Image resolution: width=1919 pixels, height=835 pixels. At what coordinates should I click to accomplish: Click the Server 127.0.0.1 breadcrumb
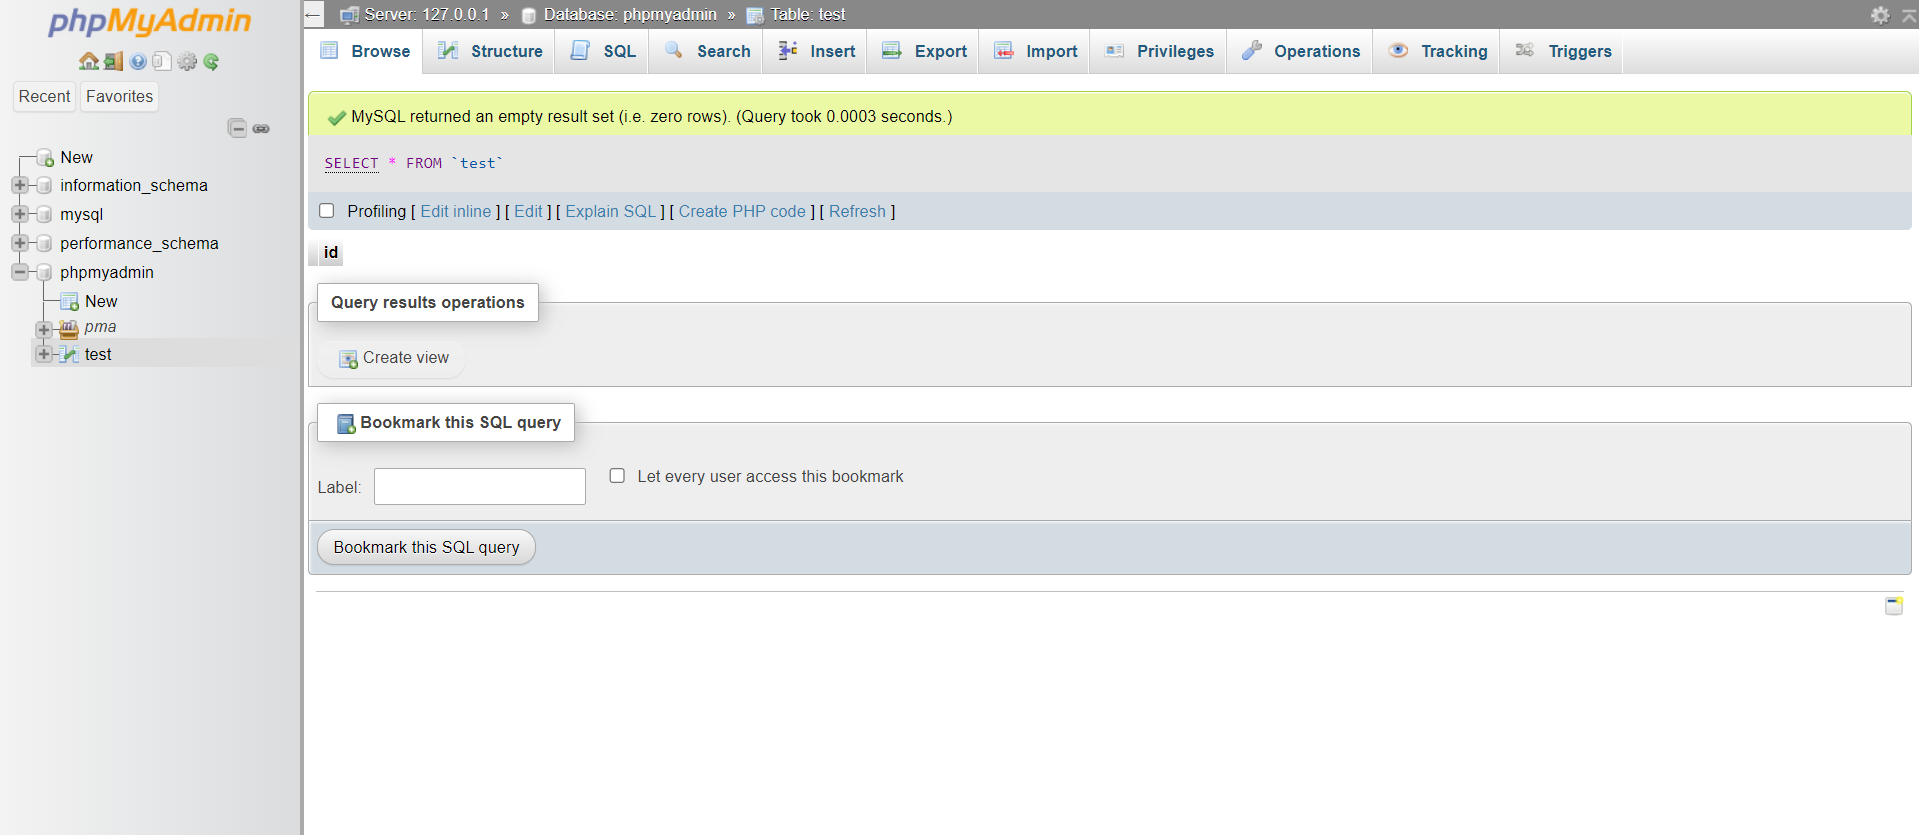coord(427,15)
